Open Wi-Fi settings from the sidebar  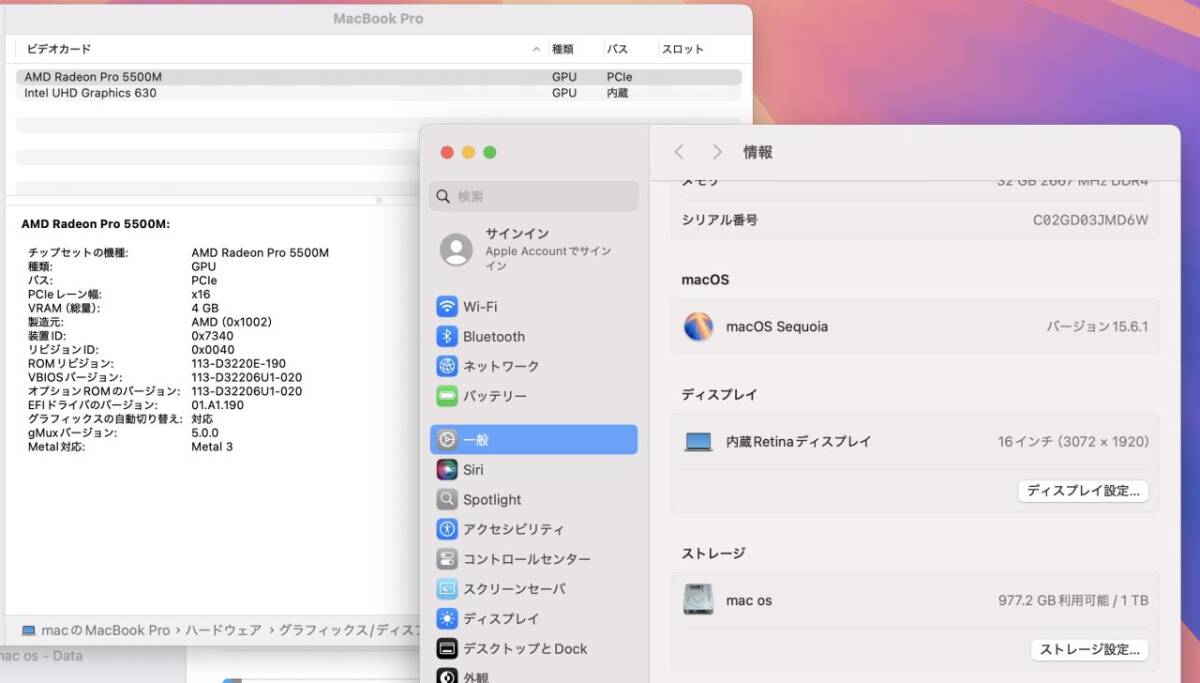pyautogui.click(x=487, y=306)
